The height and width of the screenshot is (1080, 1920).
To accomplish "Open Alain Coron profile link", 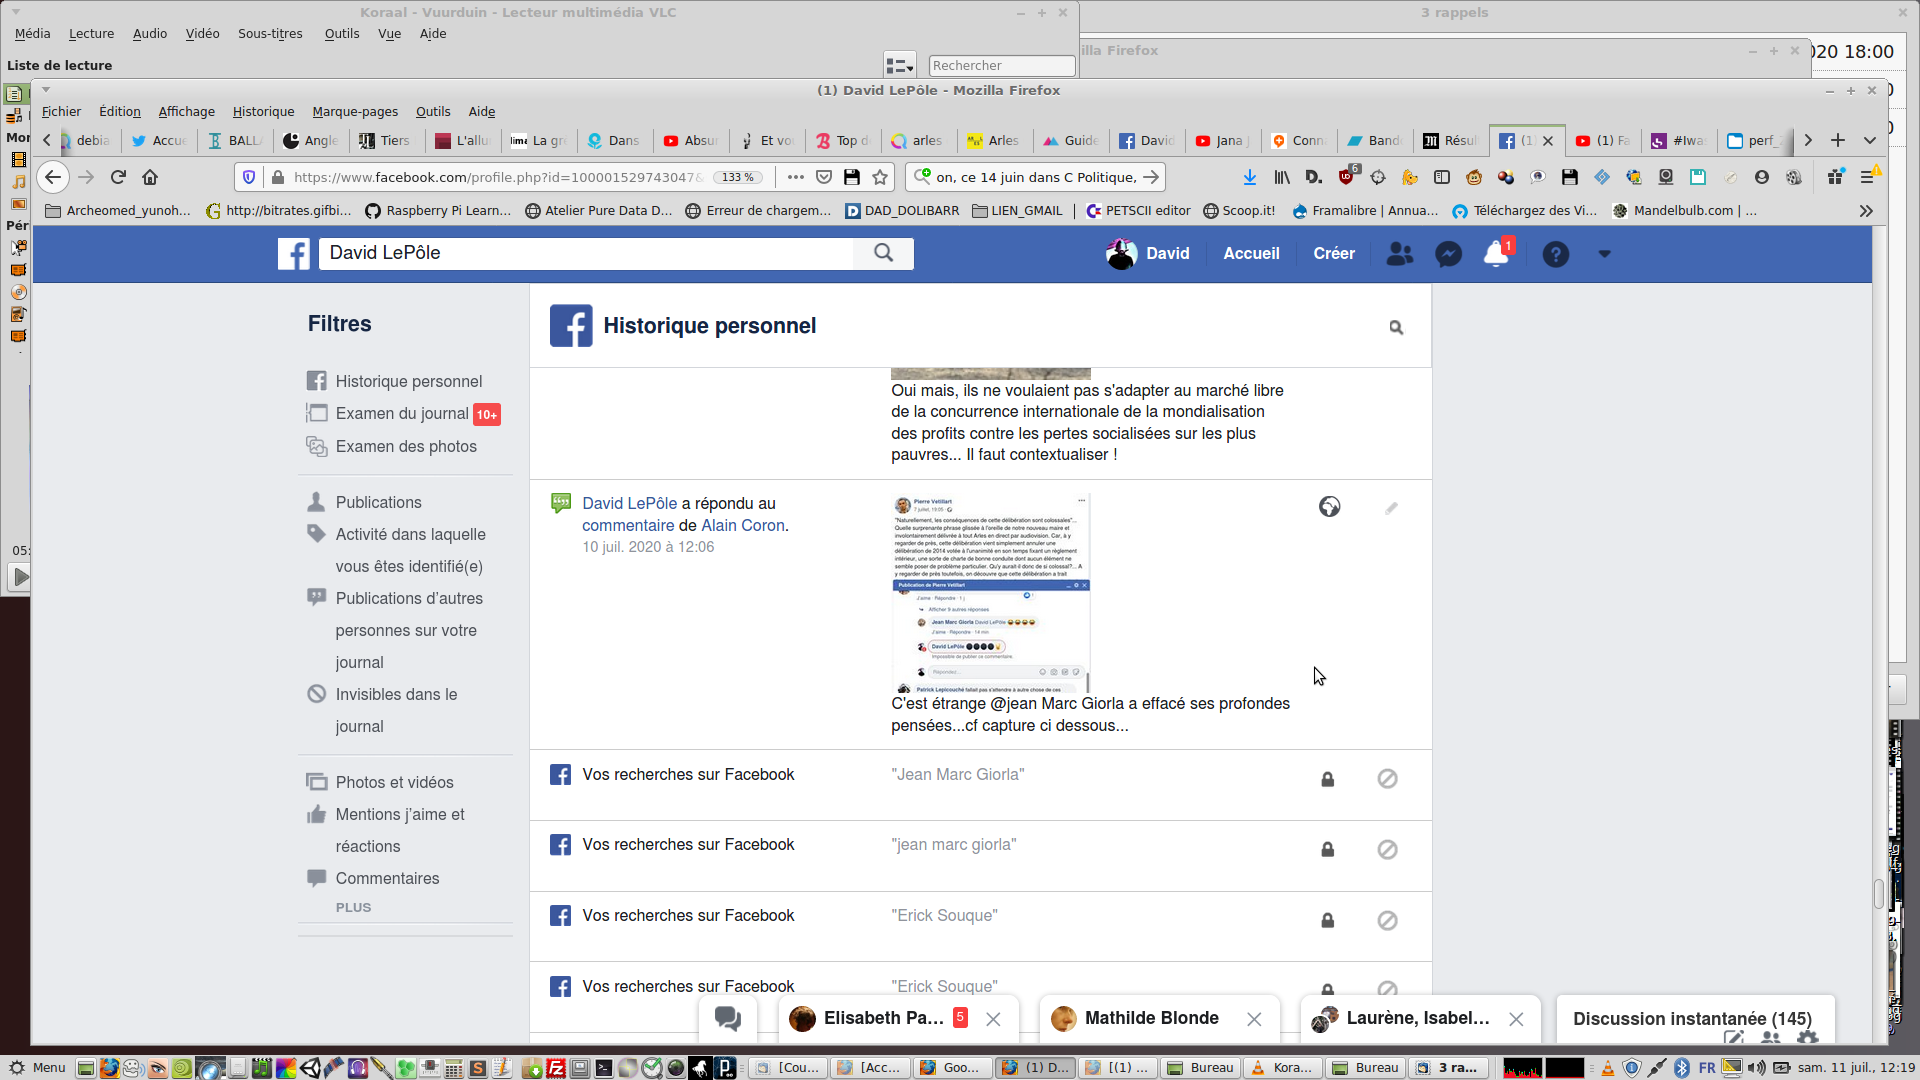I will point(742,525).
